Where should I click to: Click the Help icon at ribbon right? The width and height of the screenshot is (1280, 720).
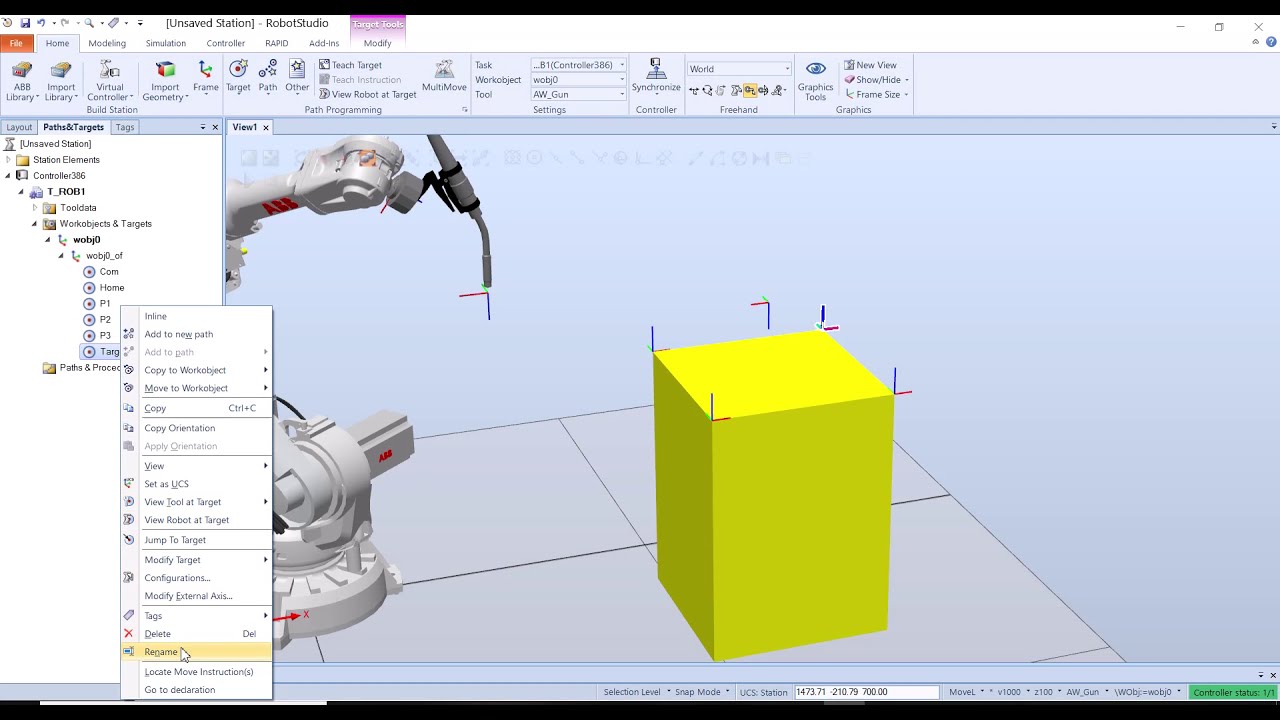point(1272,42)
